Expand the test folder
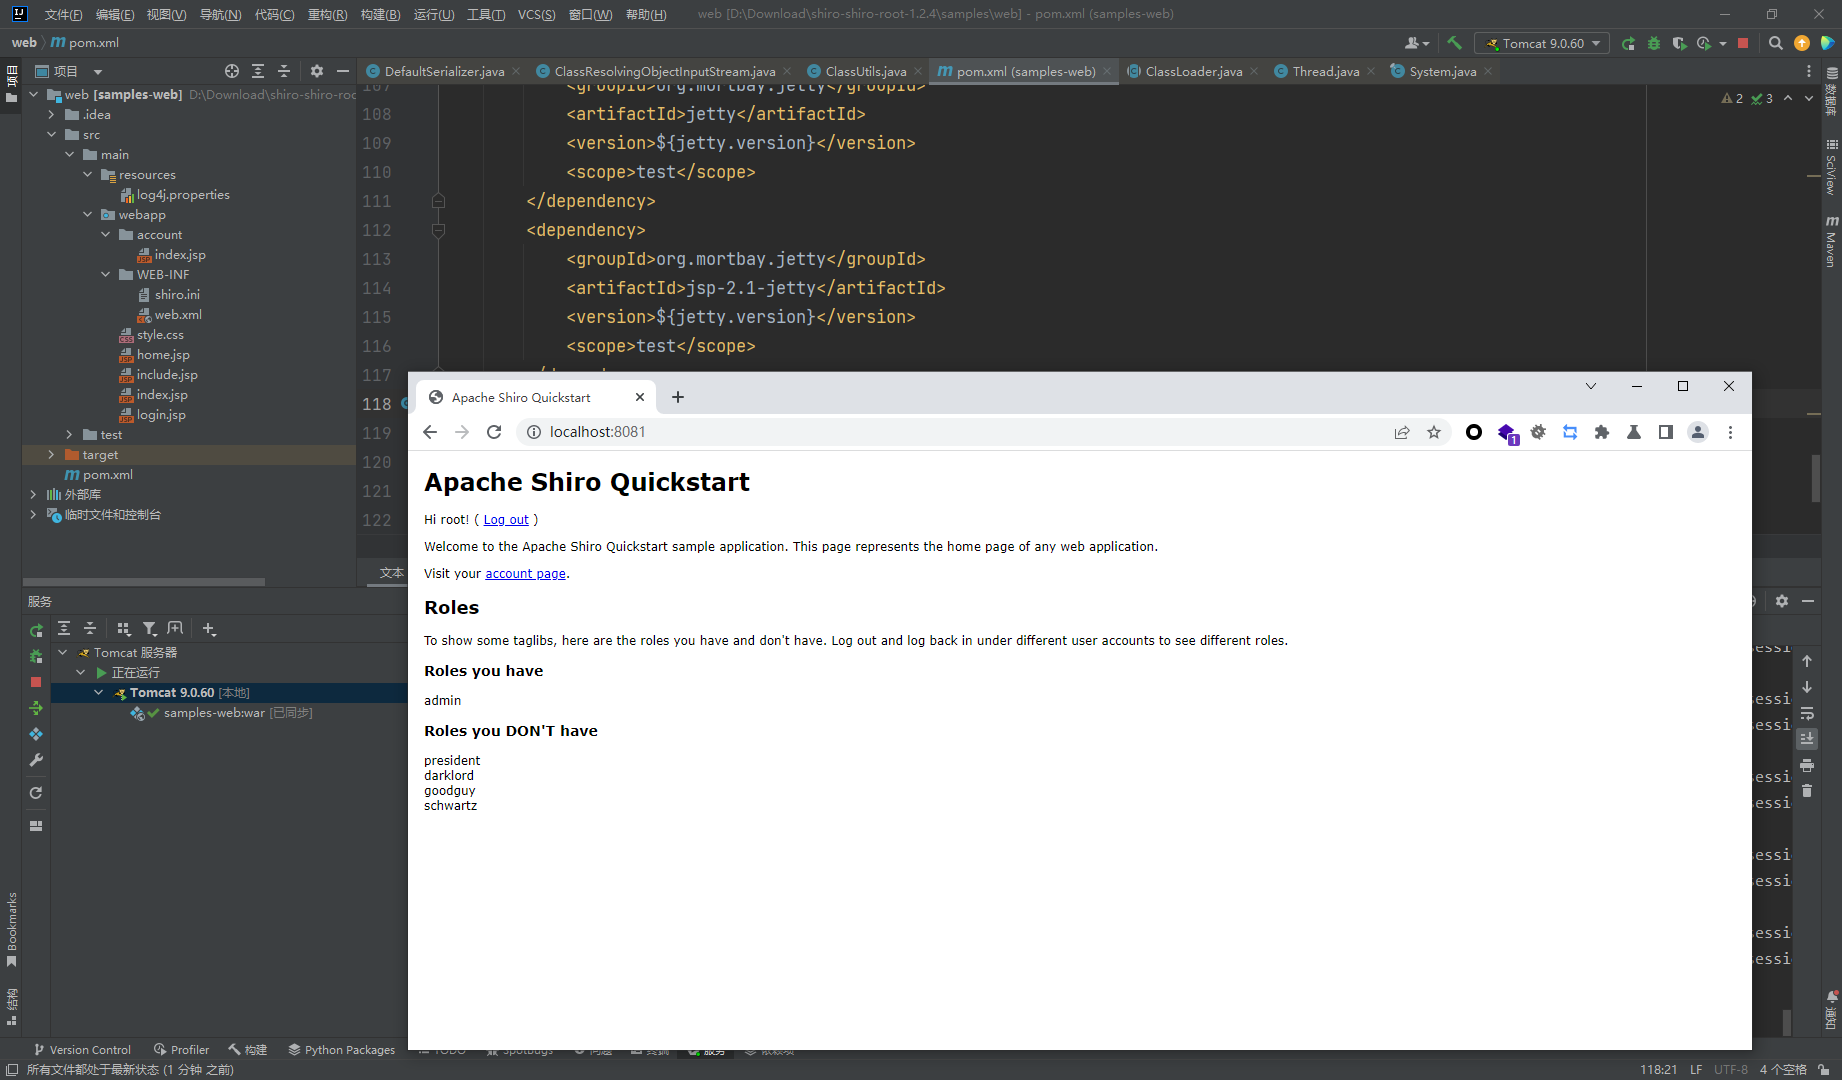Screen dimensions: 1842x1080 69,435
